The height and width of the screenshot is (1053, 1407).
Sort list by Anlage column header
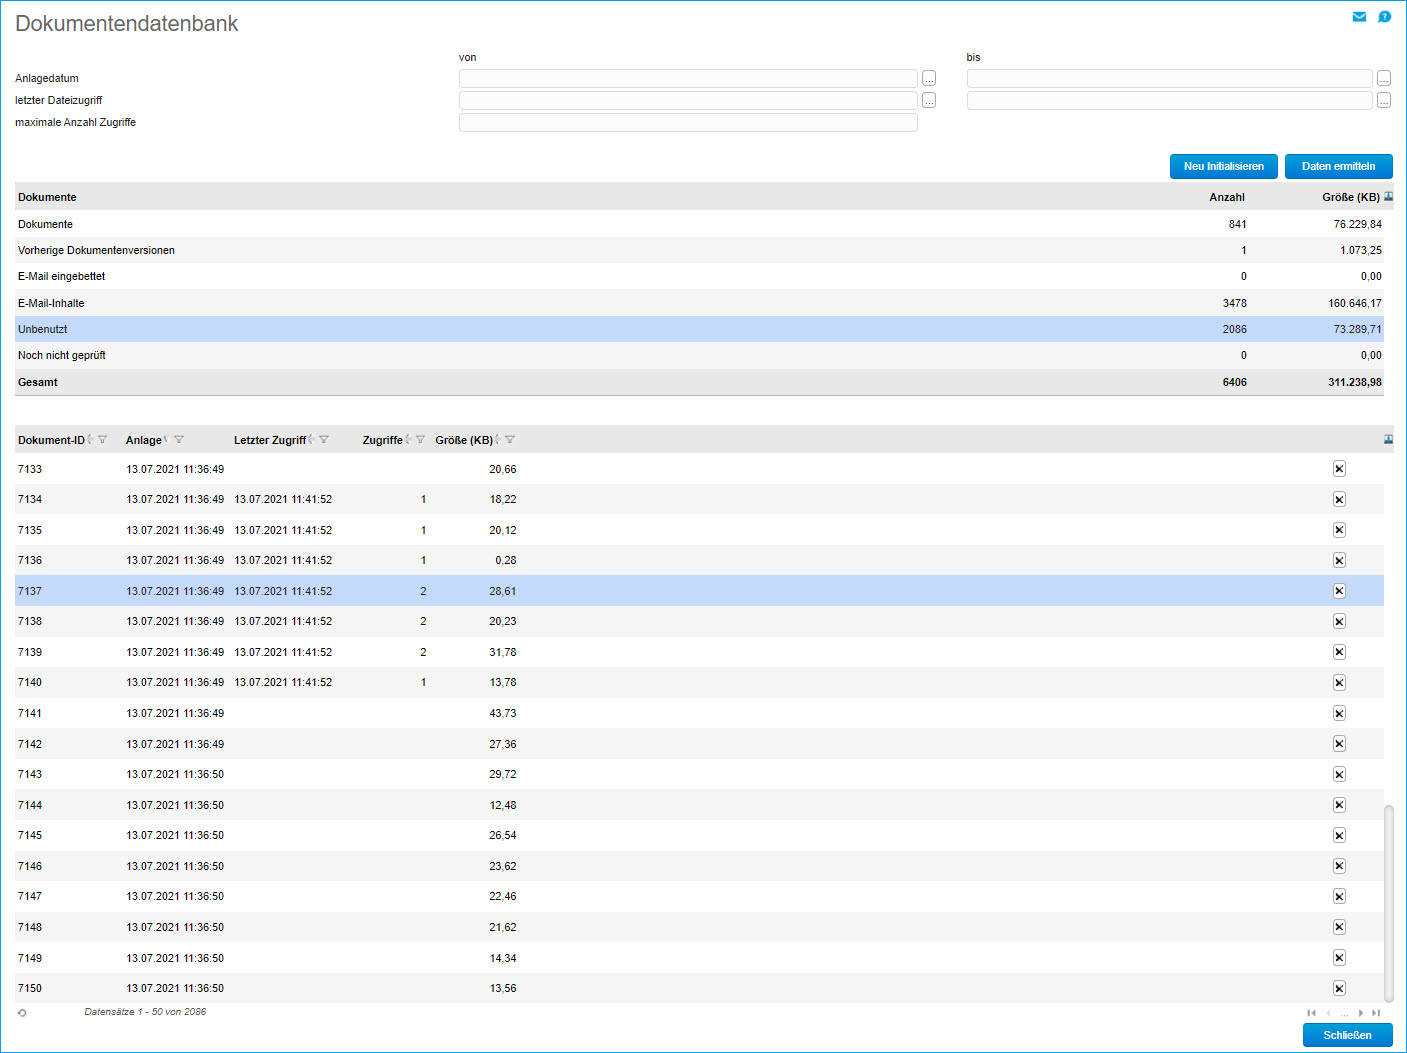pos(143,440)
